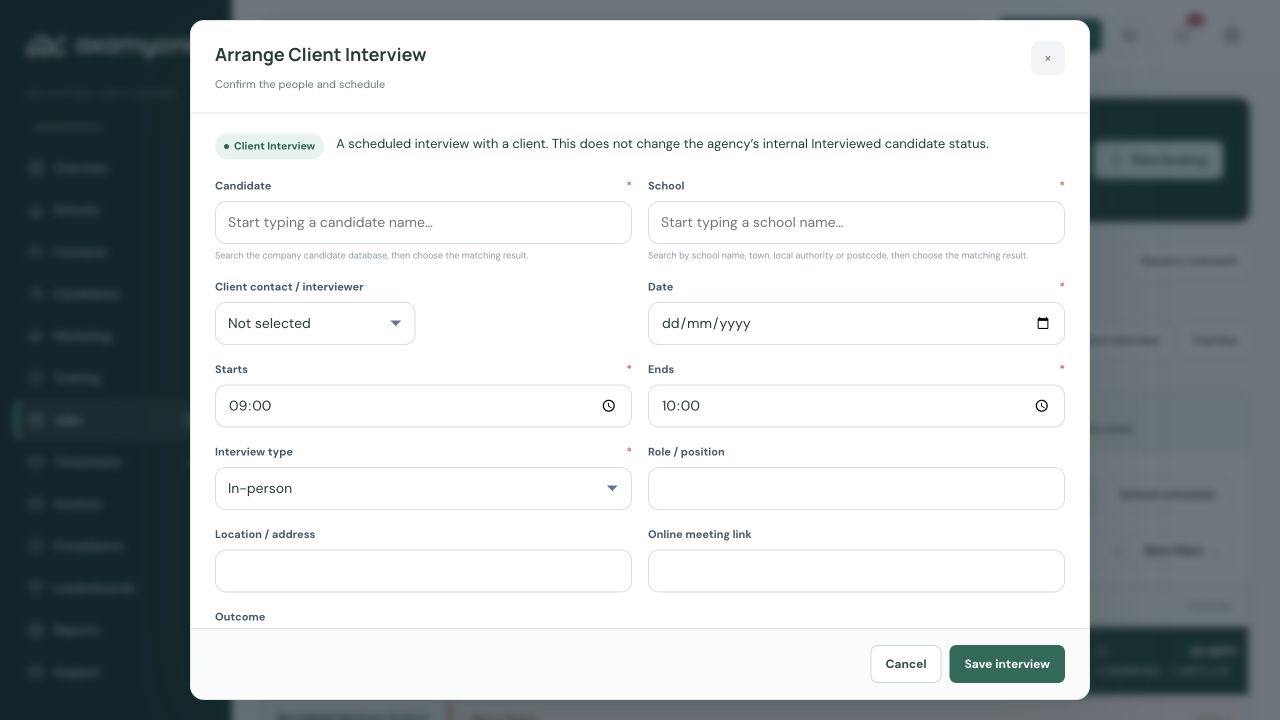1280x720 pixels.
Task: Save the interview
Action: [1007, 664]
